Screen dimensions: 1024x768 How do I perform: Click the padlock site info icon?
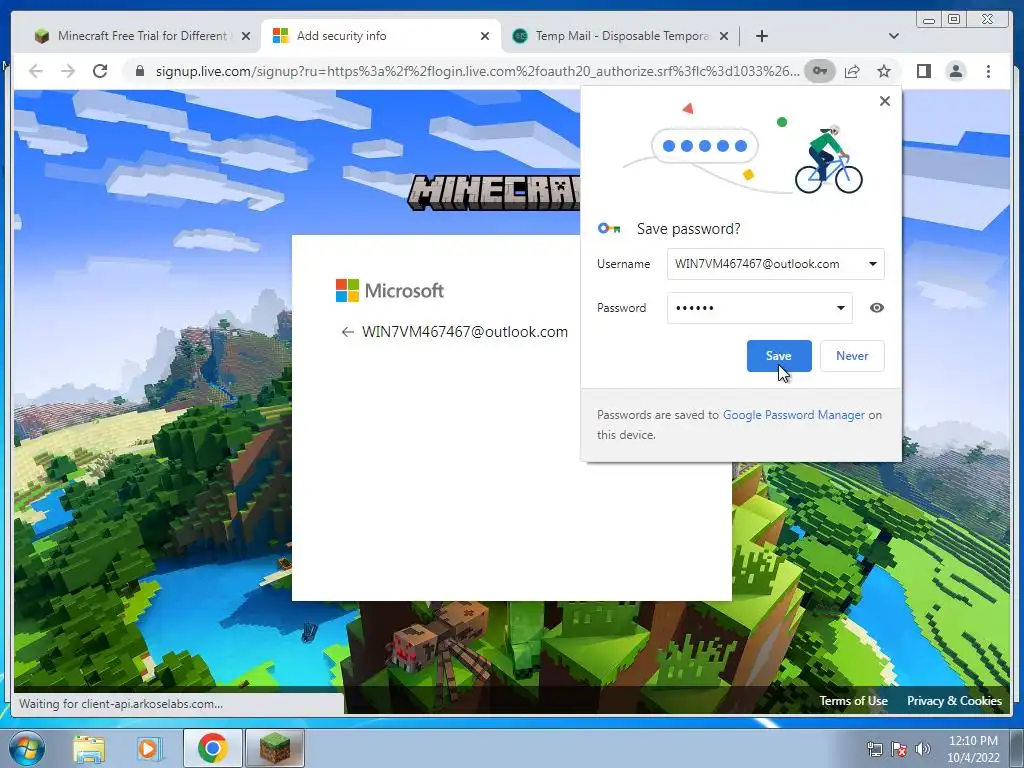[139, 71]
